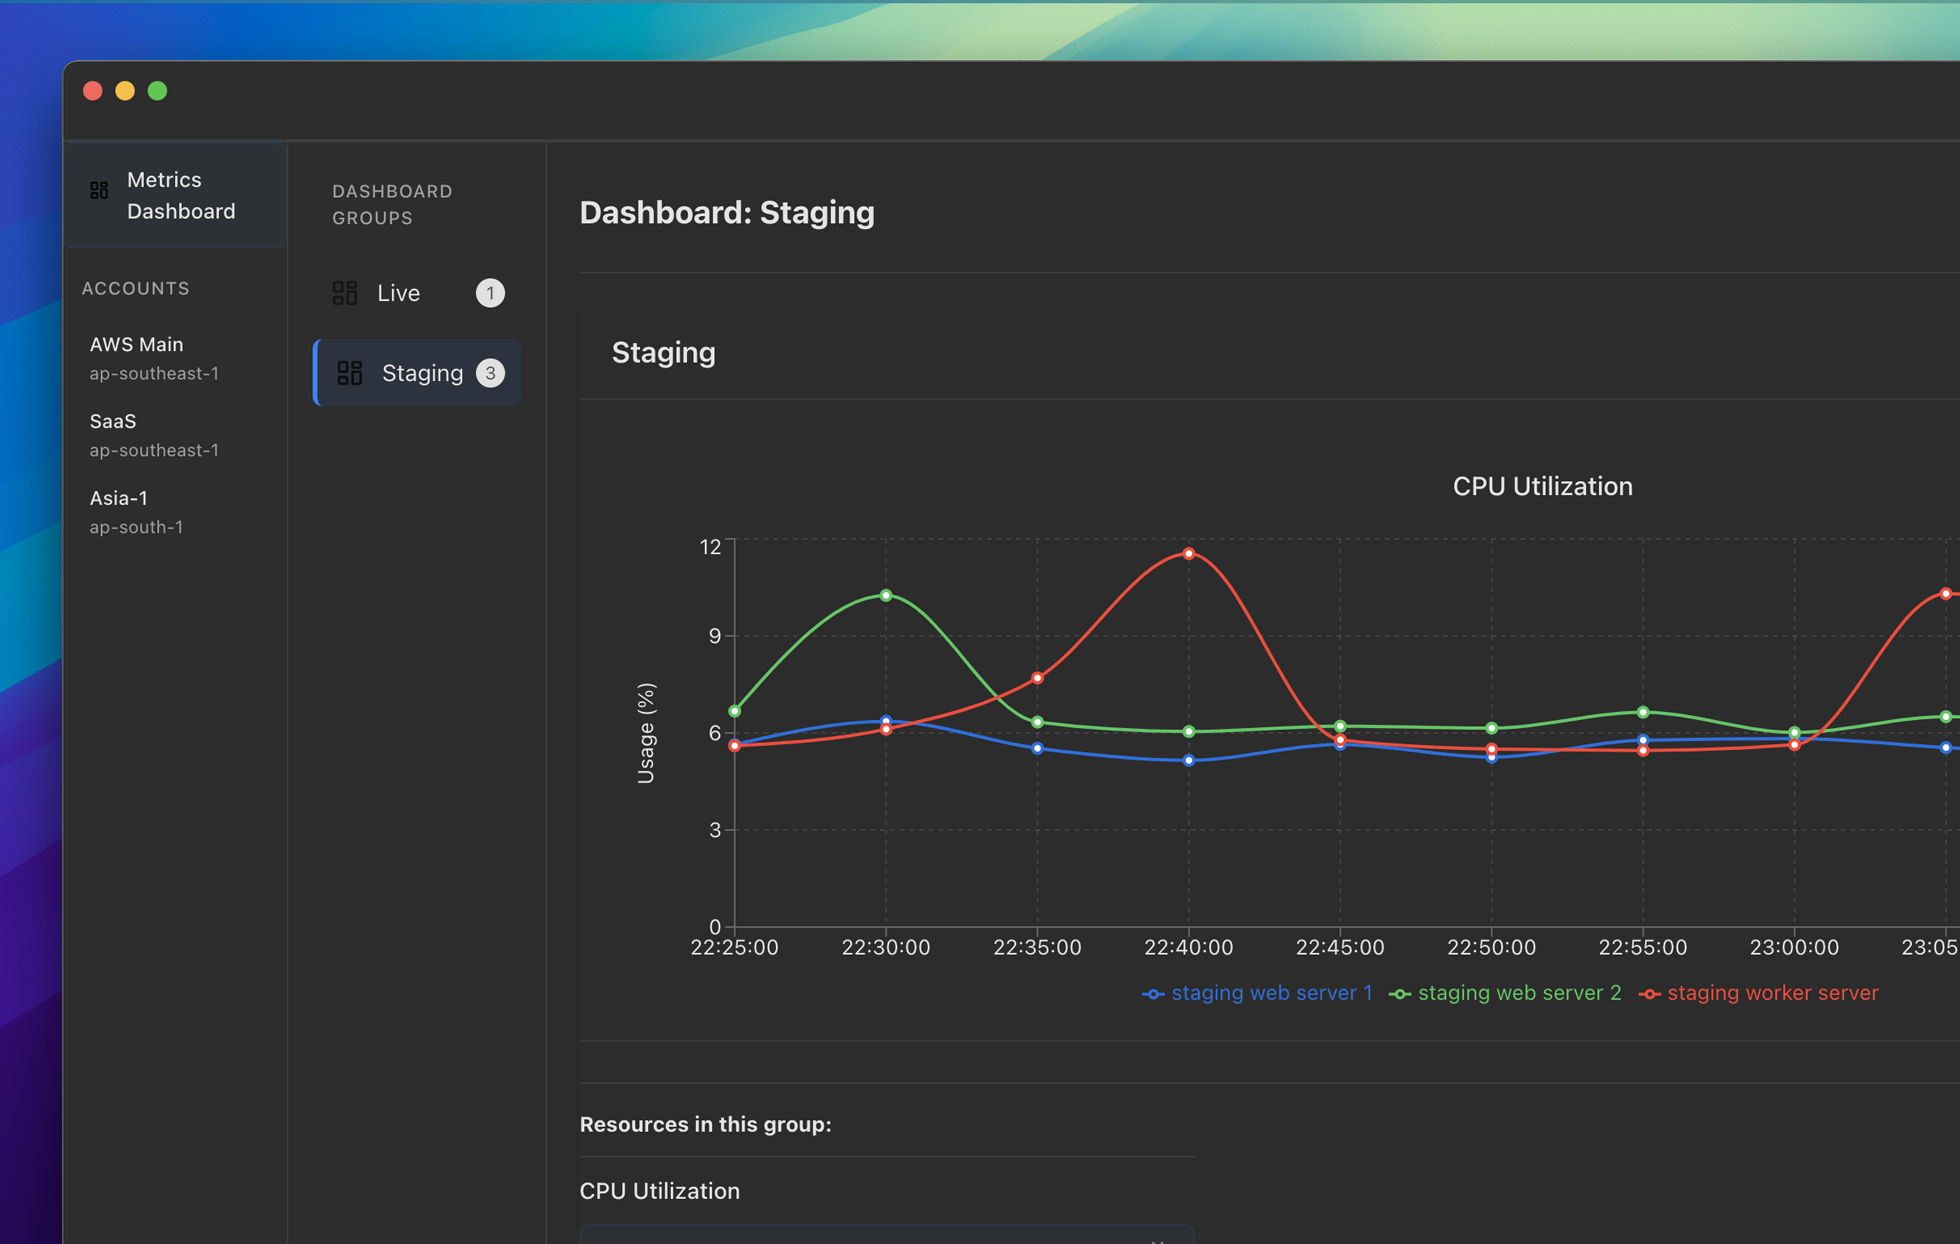
Task: Select the Staging dashboard group
Action: [422, 373]
